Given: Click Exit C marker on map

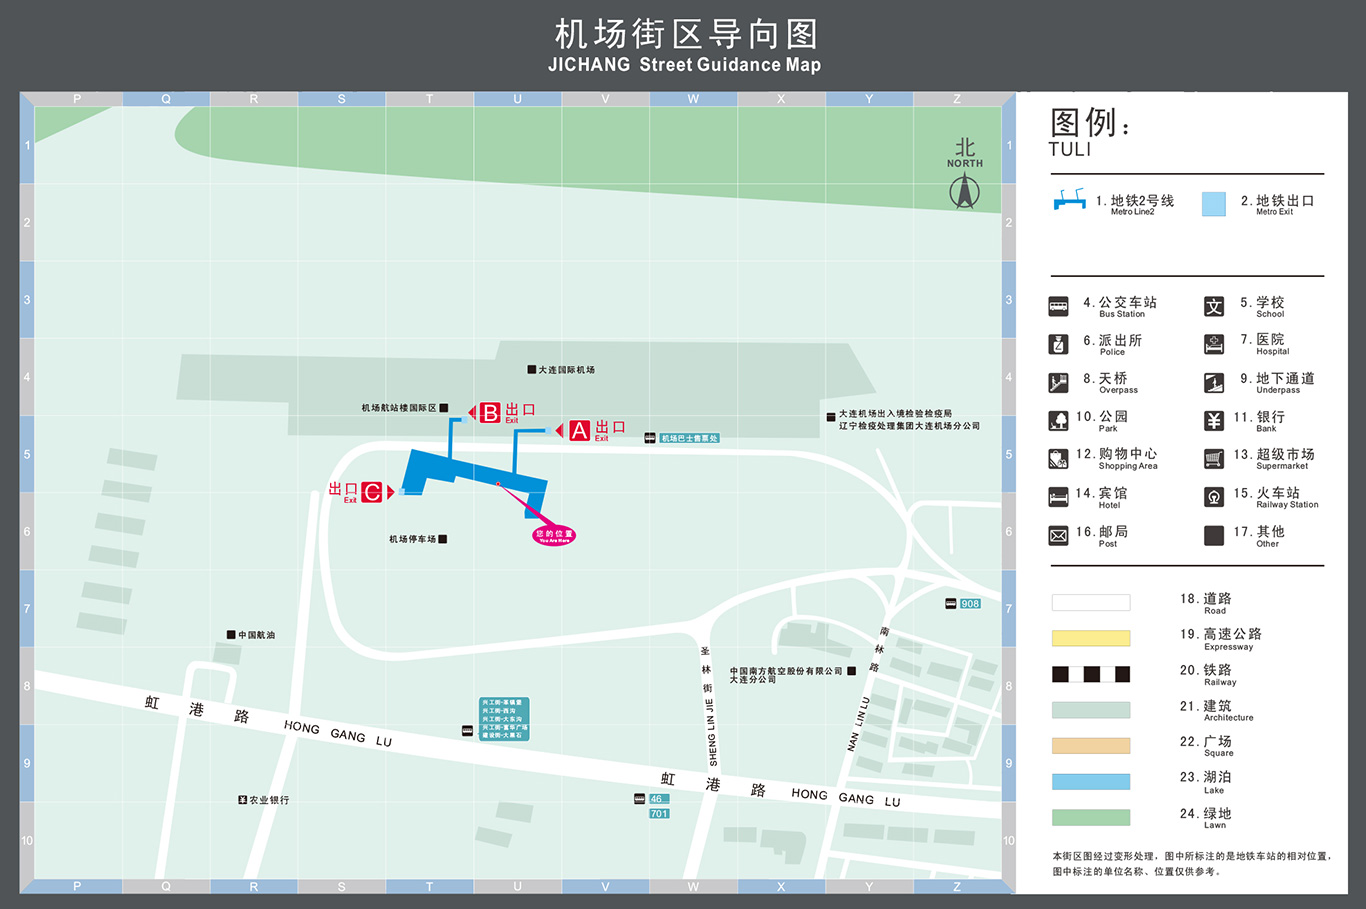Looking at the screenshot, I should point(372,492).
